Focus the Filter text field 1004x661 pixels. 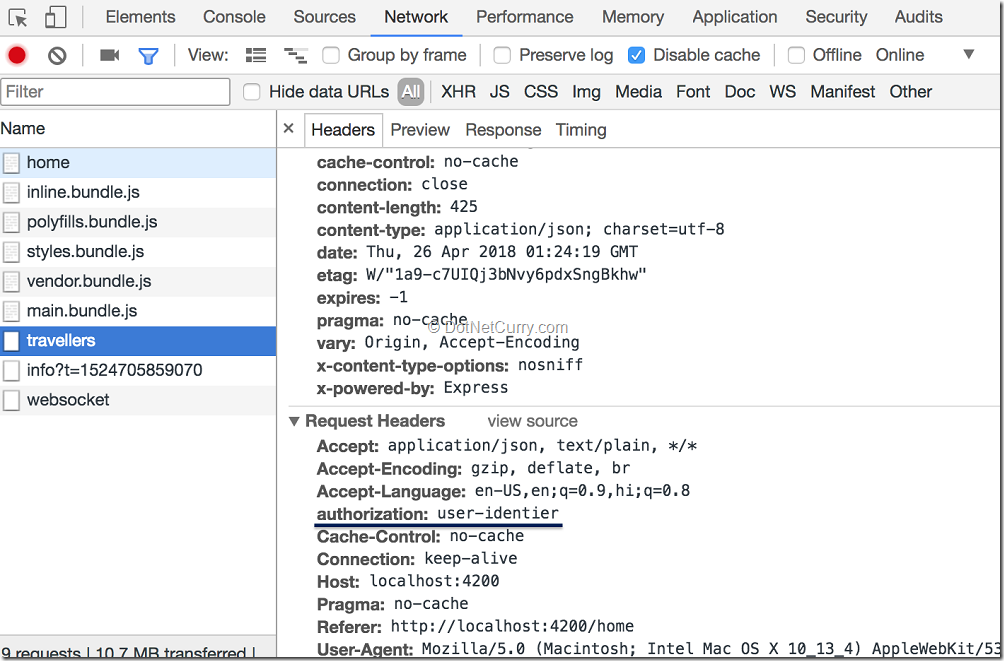pyautogui.click(x=116, y=92)
